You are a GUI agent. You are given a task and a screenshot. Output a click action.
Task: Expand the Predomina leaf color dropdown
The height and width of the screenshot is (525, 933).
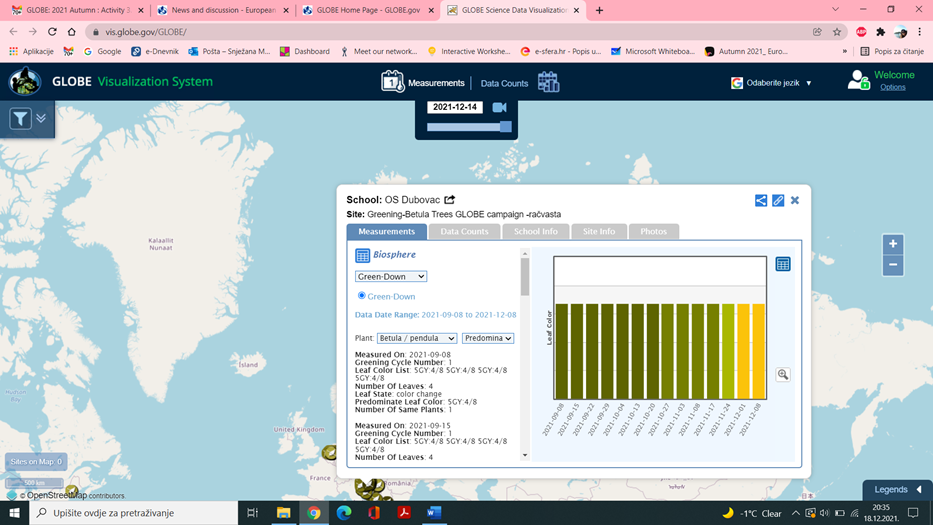pyautogui.click(x=488, y=338)
